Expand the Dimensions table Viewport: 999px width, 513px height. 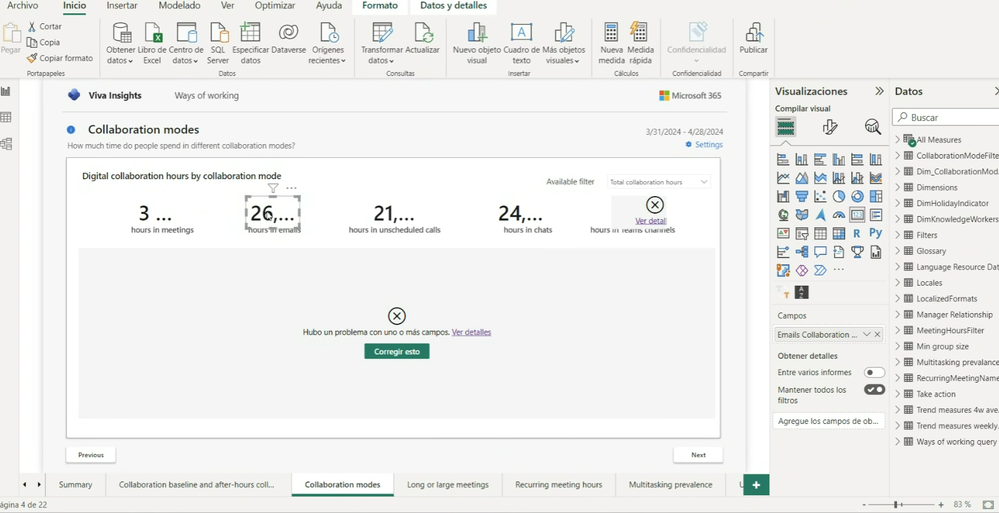898,187
